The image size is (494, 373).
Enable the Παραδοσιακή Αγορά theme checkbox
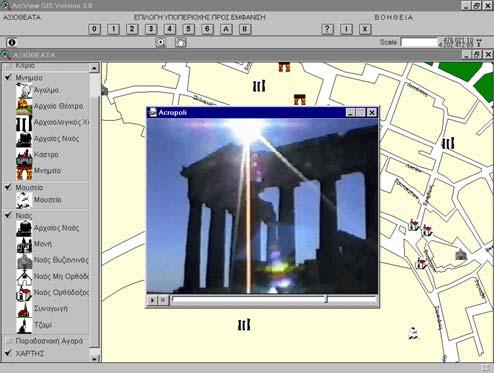(8, 341)
